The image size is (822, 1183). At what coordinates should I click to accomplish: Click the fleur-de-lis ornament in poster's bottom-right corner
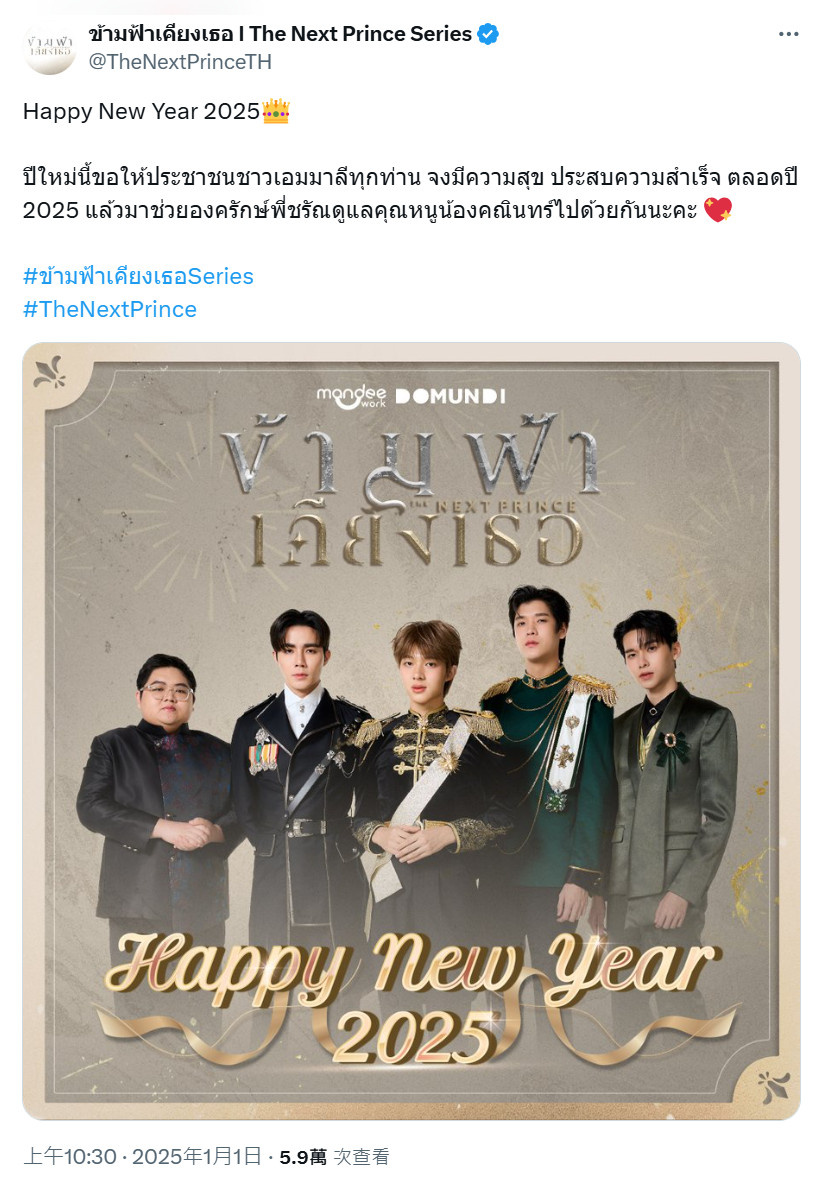(x=773, y=1087)
